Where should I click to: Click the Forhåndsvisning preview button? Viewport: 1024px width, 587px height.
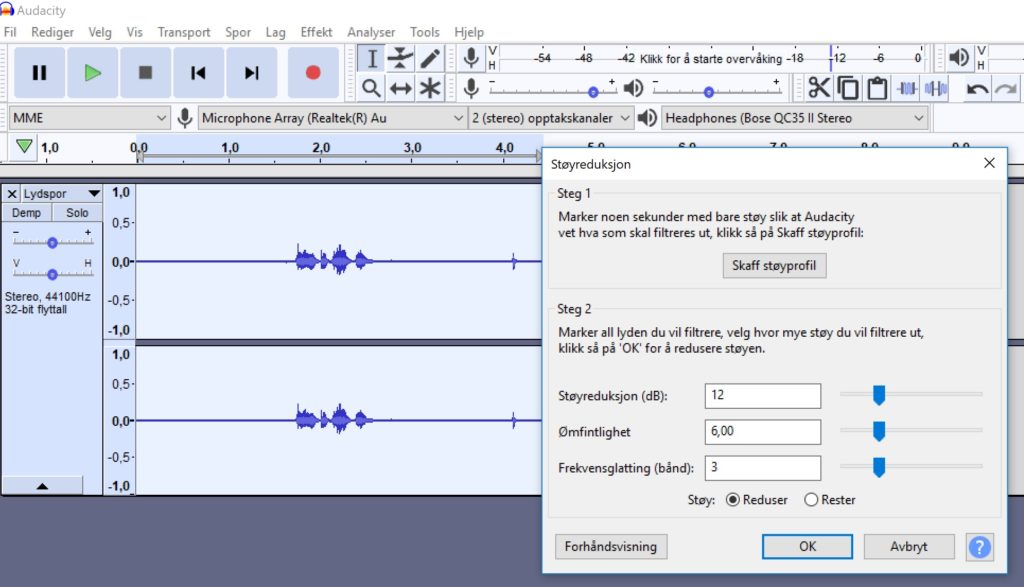click(611, 547)
